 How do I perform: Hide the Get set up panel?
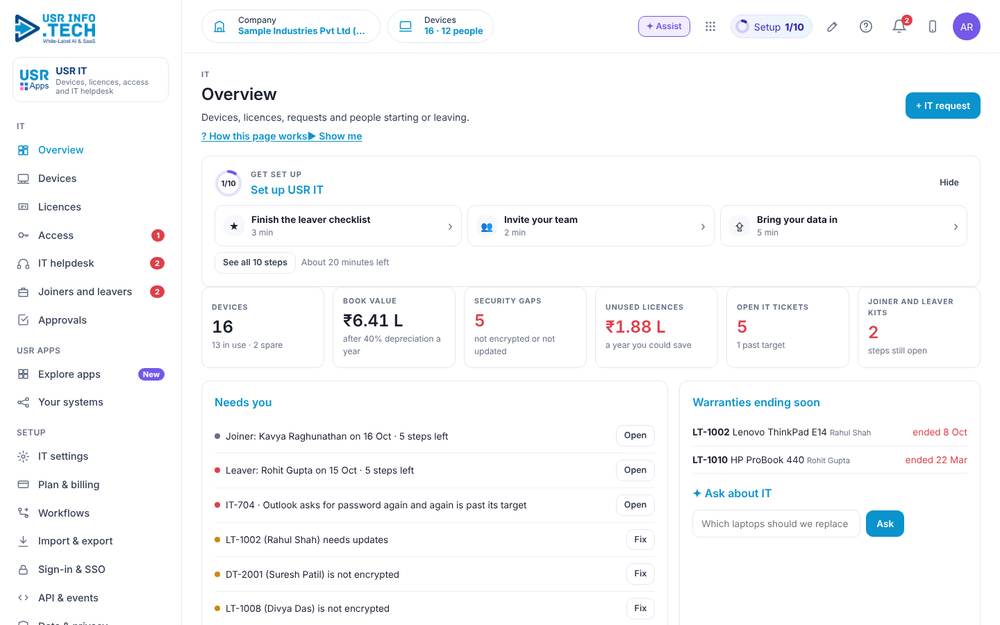point(948,182)
